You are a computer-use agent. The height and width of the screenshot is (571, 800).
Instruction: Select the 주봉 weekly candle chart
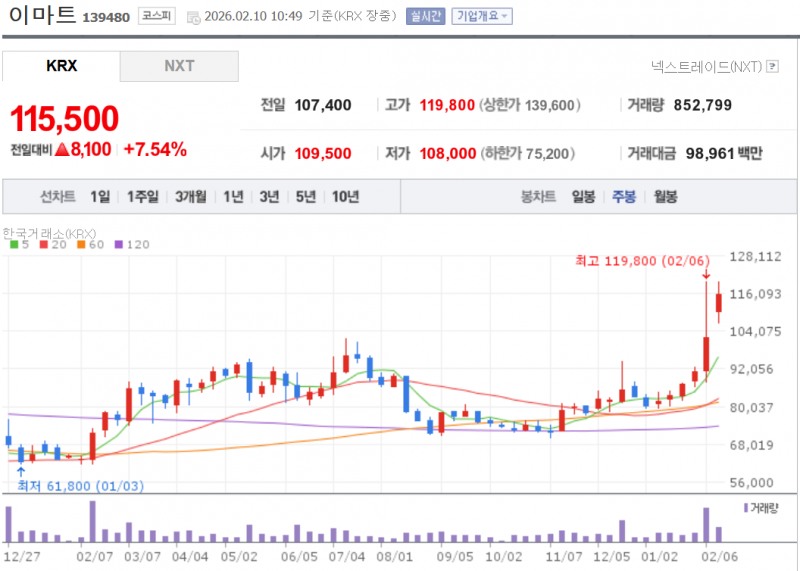[624, 196]
